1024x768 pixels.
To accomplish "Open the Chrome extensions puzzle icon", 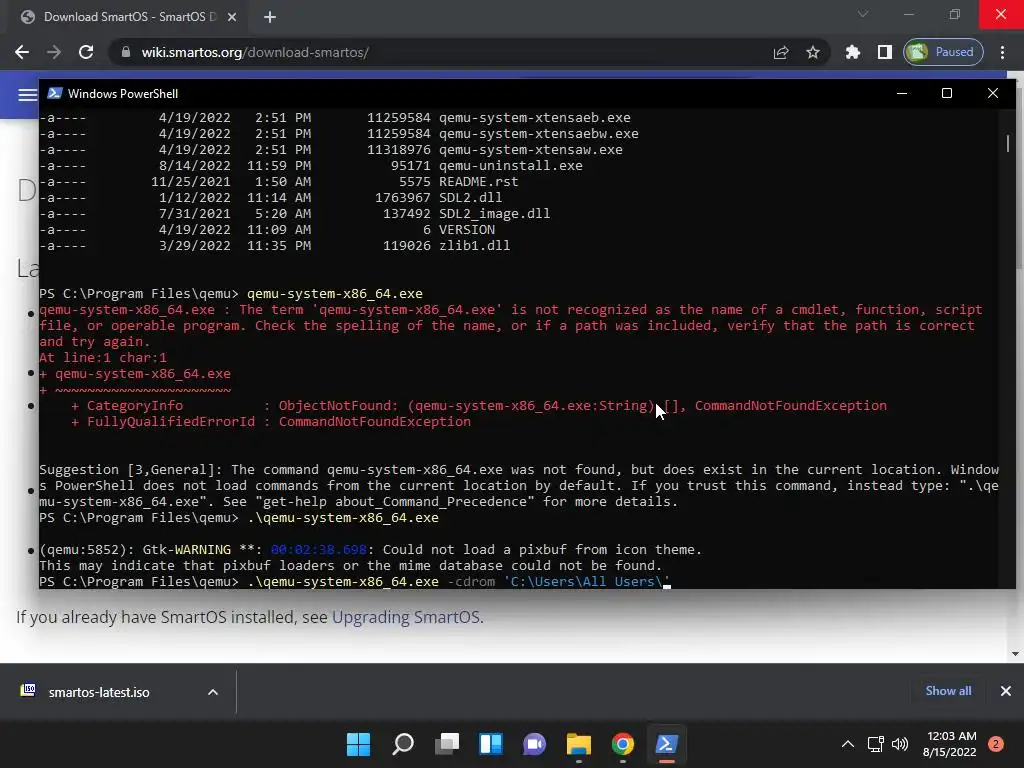I will (852, 52).
